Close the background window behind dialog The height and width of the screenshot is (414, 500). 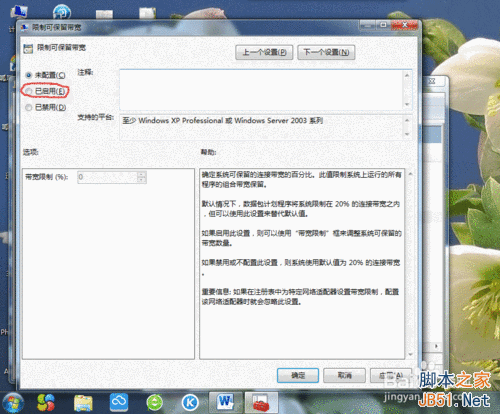point(432,81)
